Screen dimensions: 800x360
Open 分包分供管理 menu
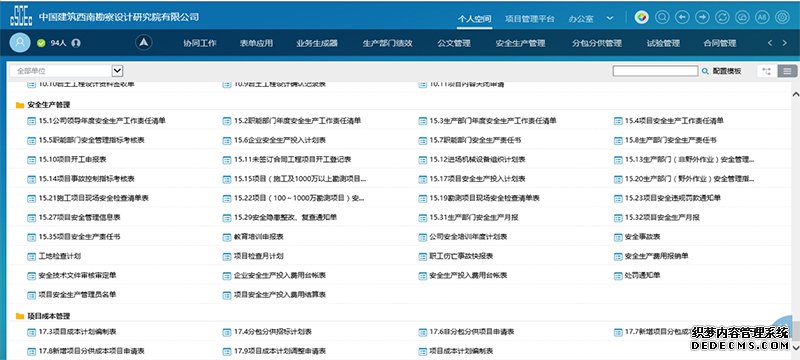[597, 43]
